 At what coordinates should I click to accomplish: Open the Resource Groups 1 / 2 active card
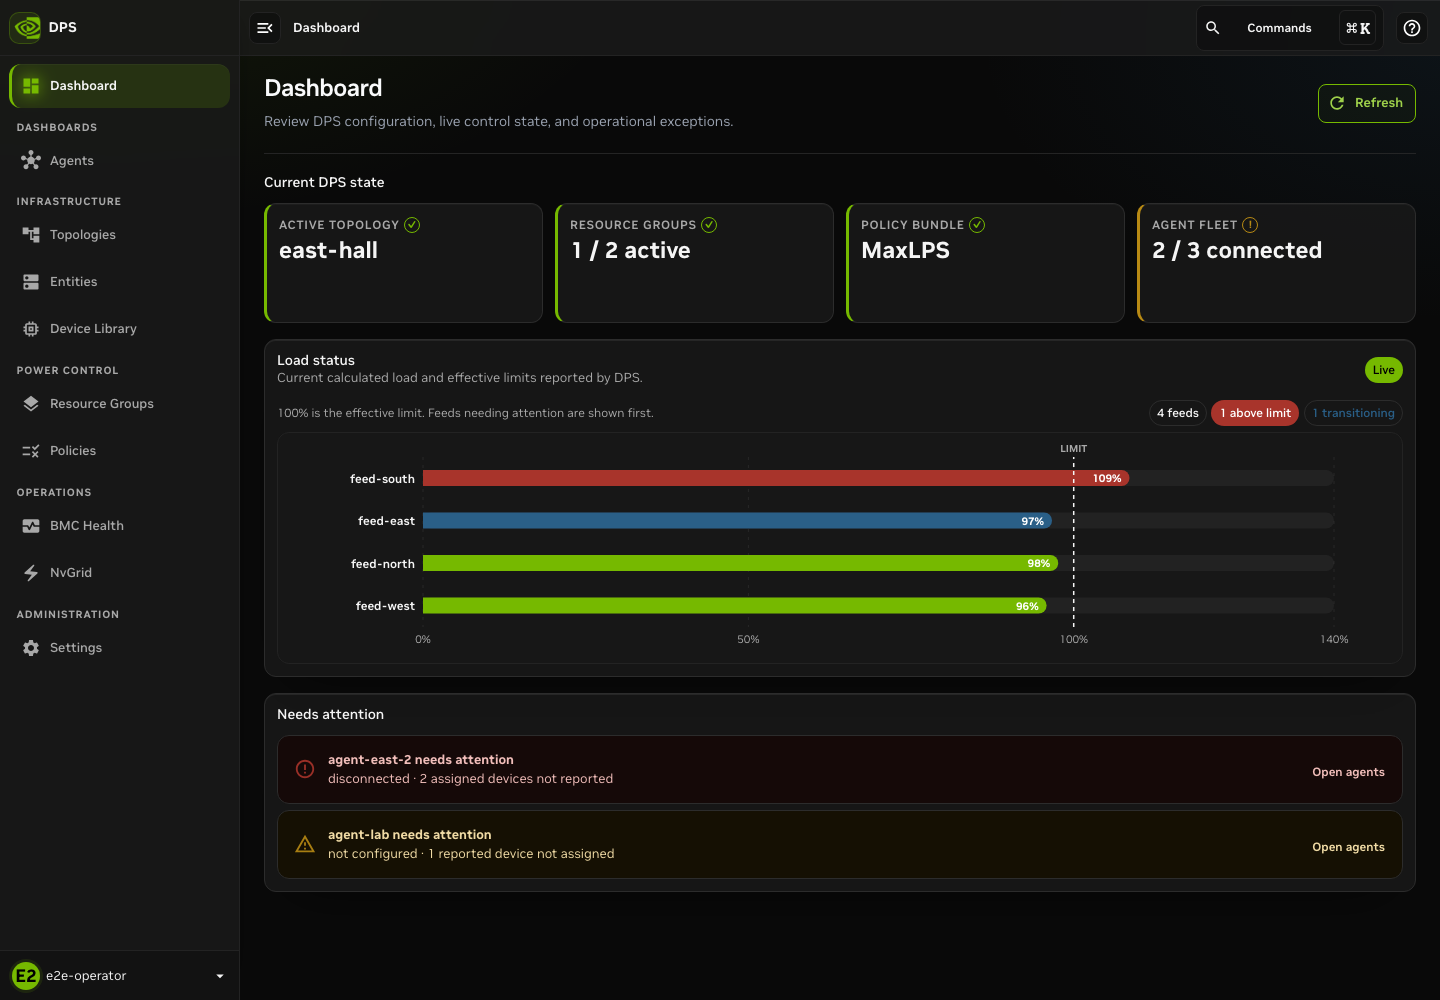[x=694, y=263]
